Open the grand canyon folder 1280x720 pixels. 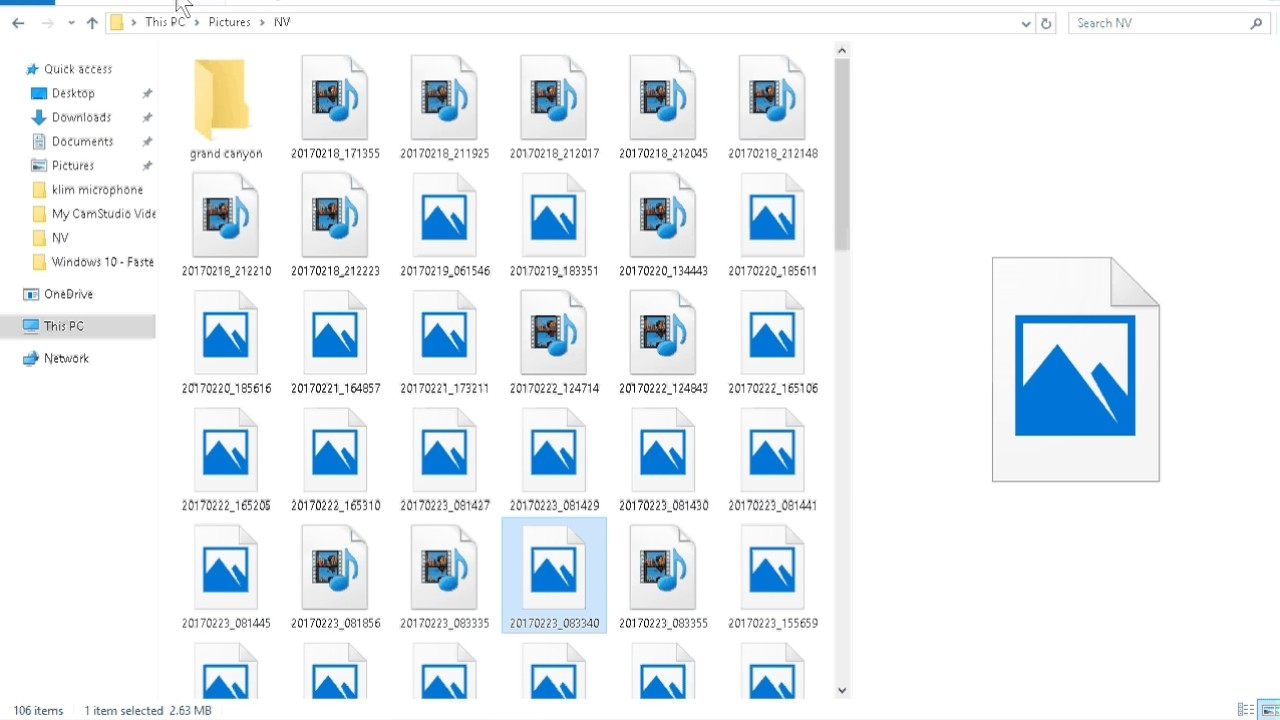click(222, 100)
